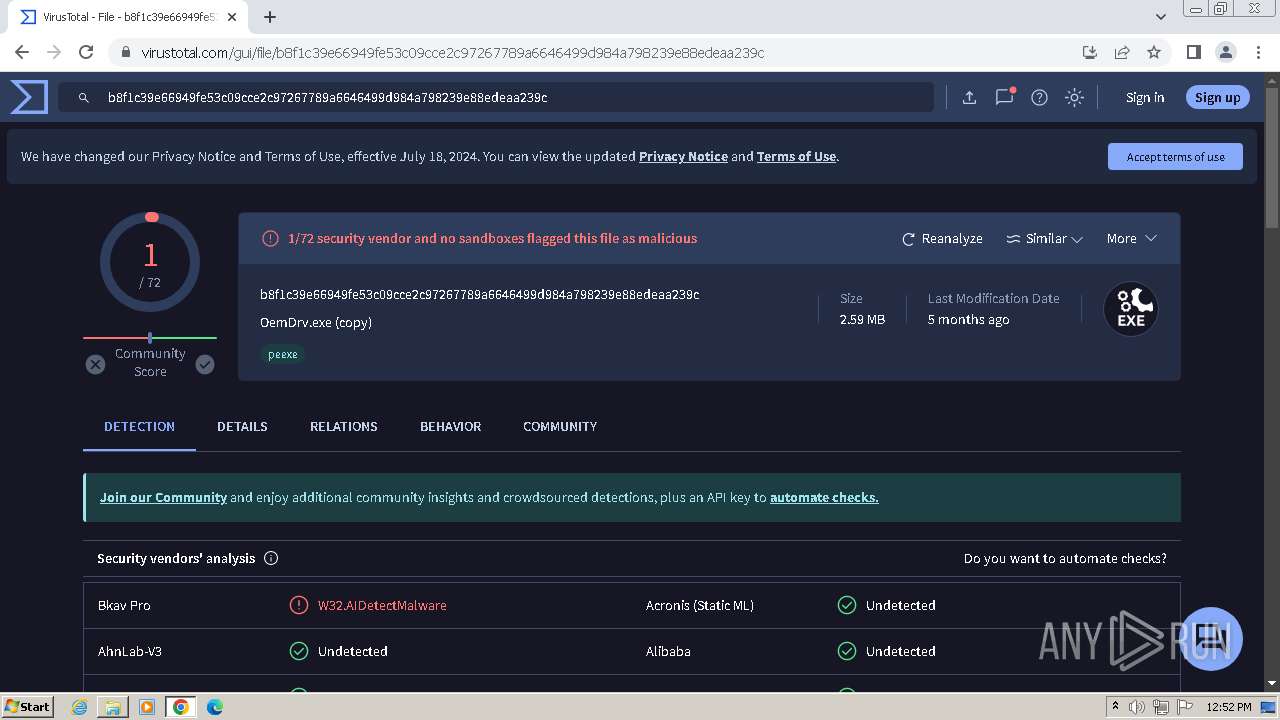Switch to the DETAILS tab
The height and width of the screenshot is (720, 1280).
242,427
